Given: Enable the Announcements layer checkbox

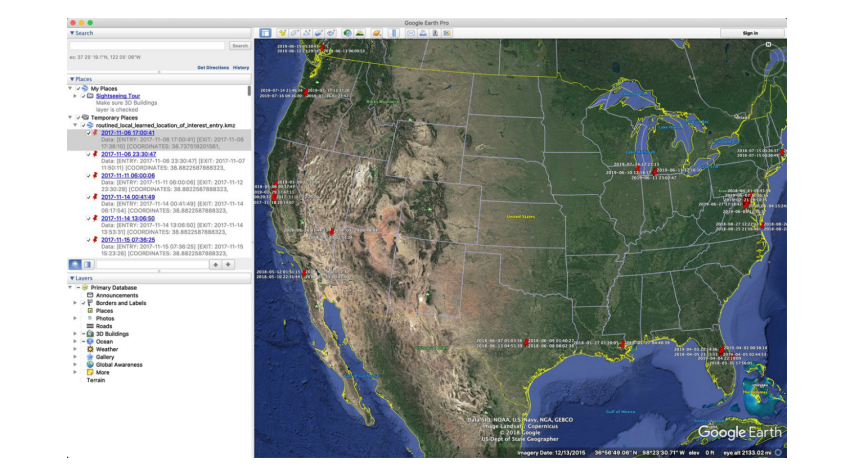Looking at the screenshot, I should click(83, 295).
